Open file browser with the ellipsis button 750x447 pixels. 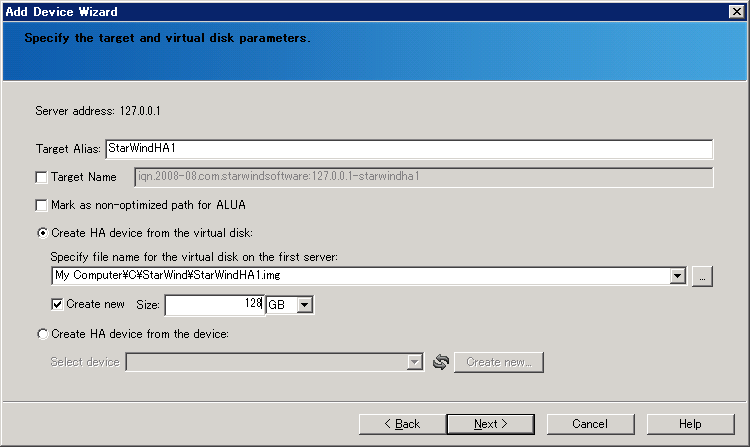coord(702,276)
